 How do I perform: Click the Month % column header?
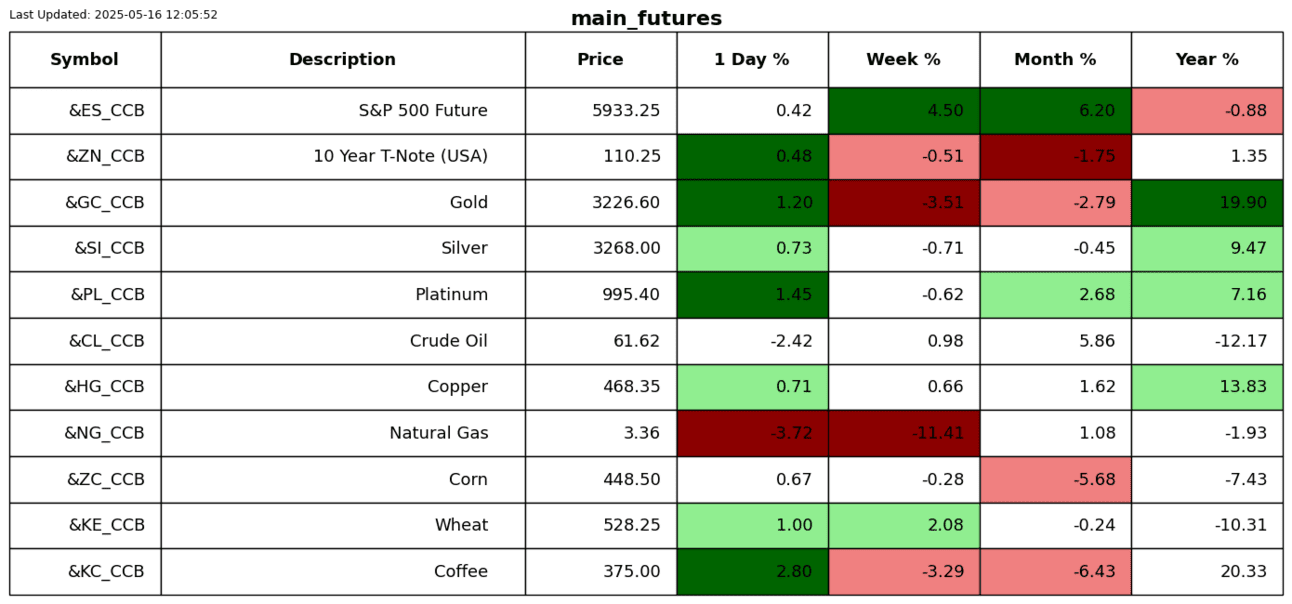(1055, 60)
